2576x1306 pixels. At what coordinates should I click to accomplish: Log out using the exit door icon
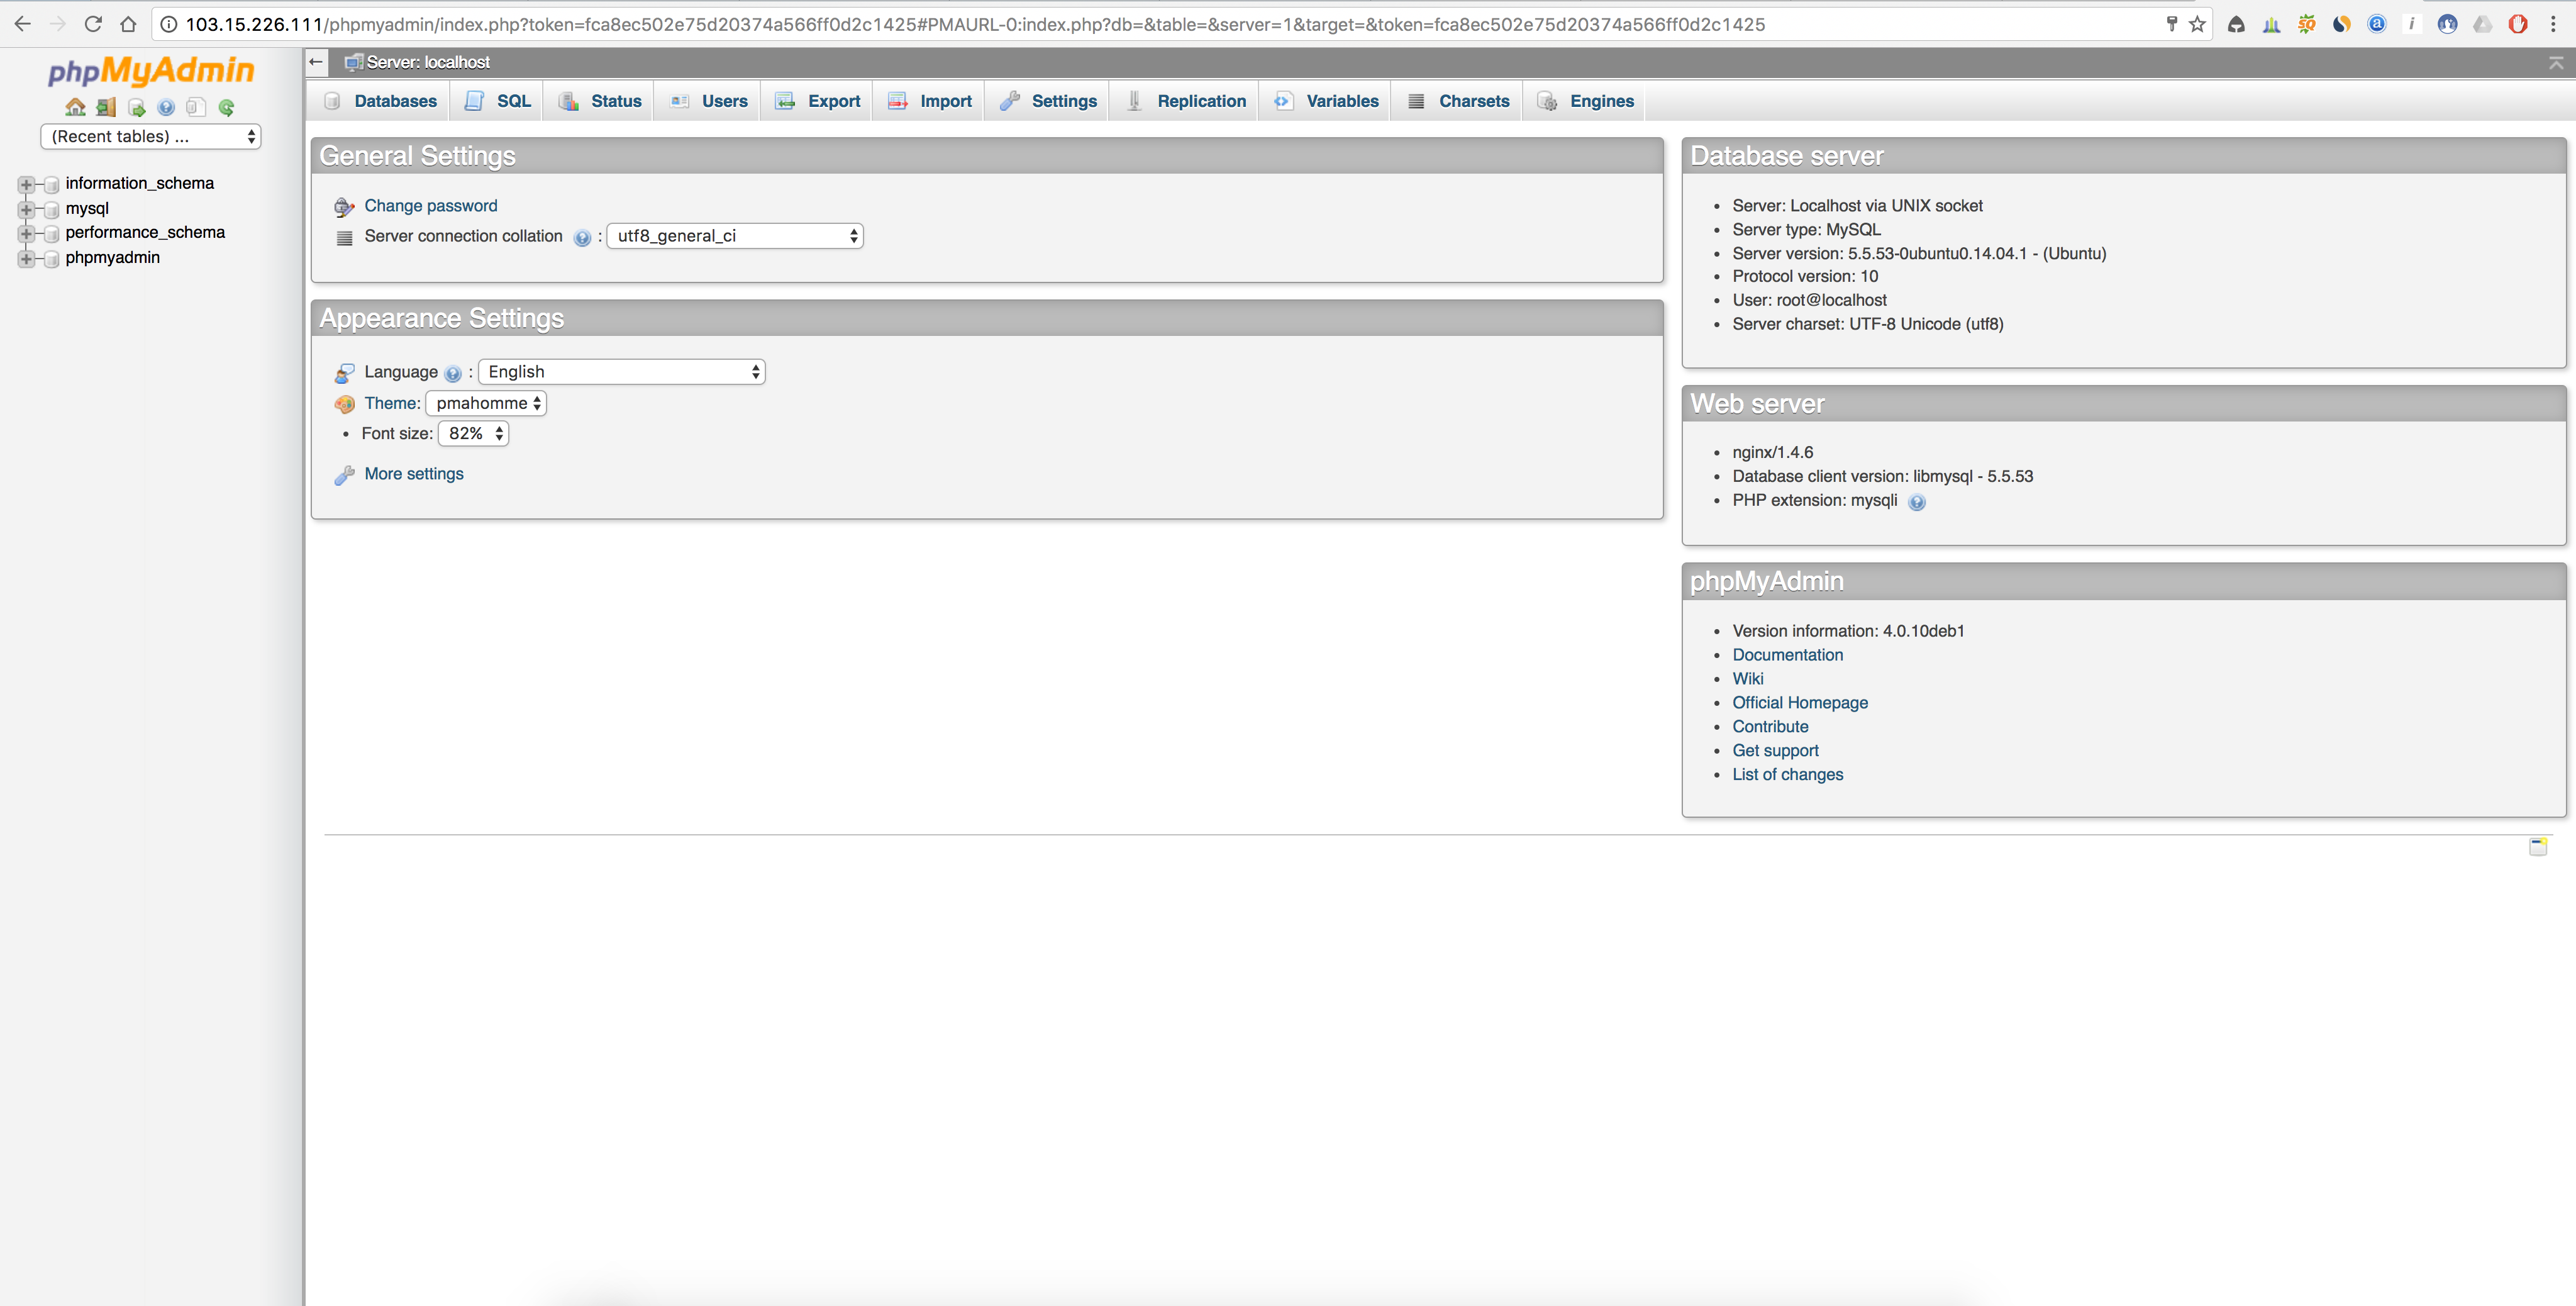106,107
